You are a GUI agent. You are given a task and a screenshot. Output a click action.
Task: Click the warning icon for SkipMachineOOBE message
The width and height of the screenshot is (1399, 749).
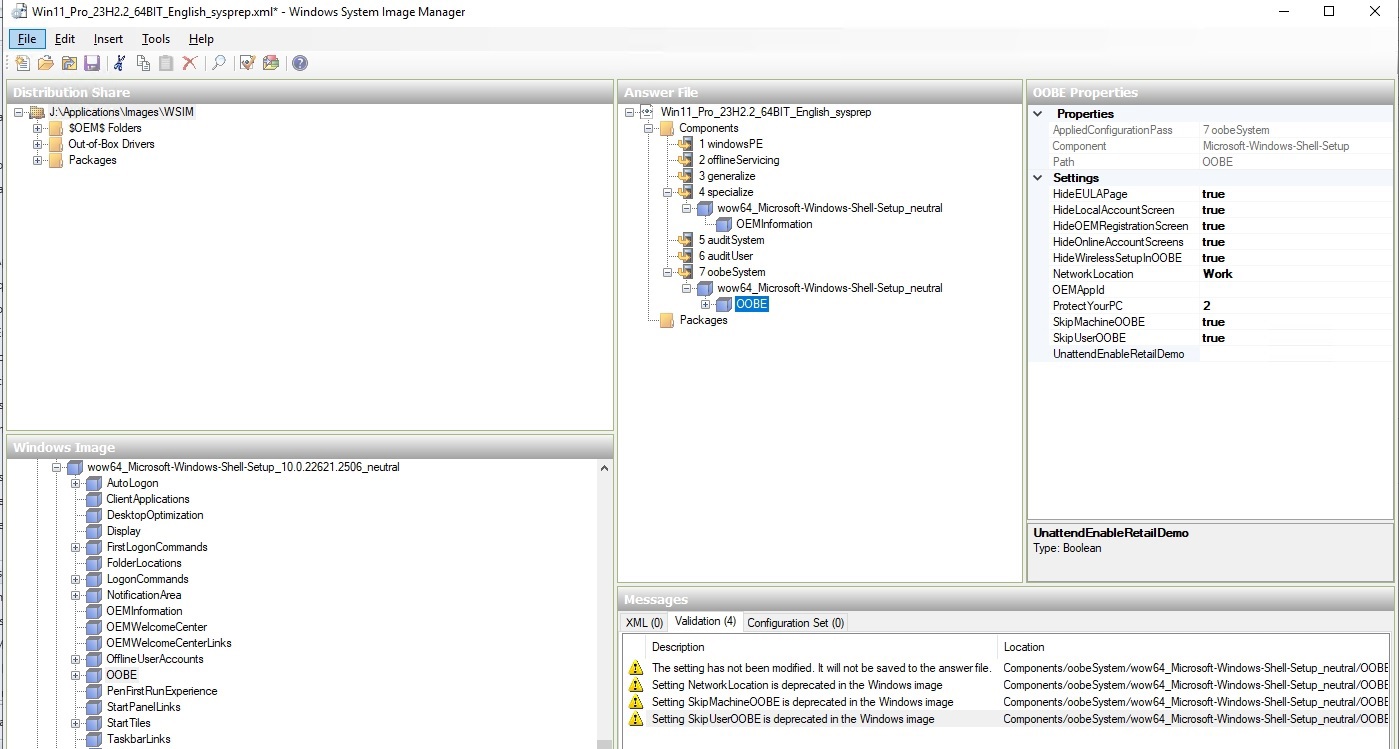636,702
